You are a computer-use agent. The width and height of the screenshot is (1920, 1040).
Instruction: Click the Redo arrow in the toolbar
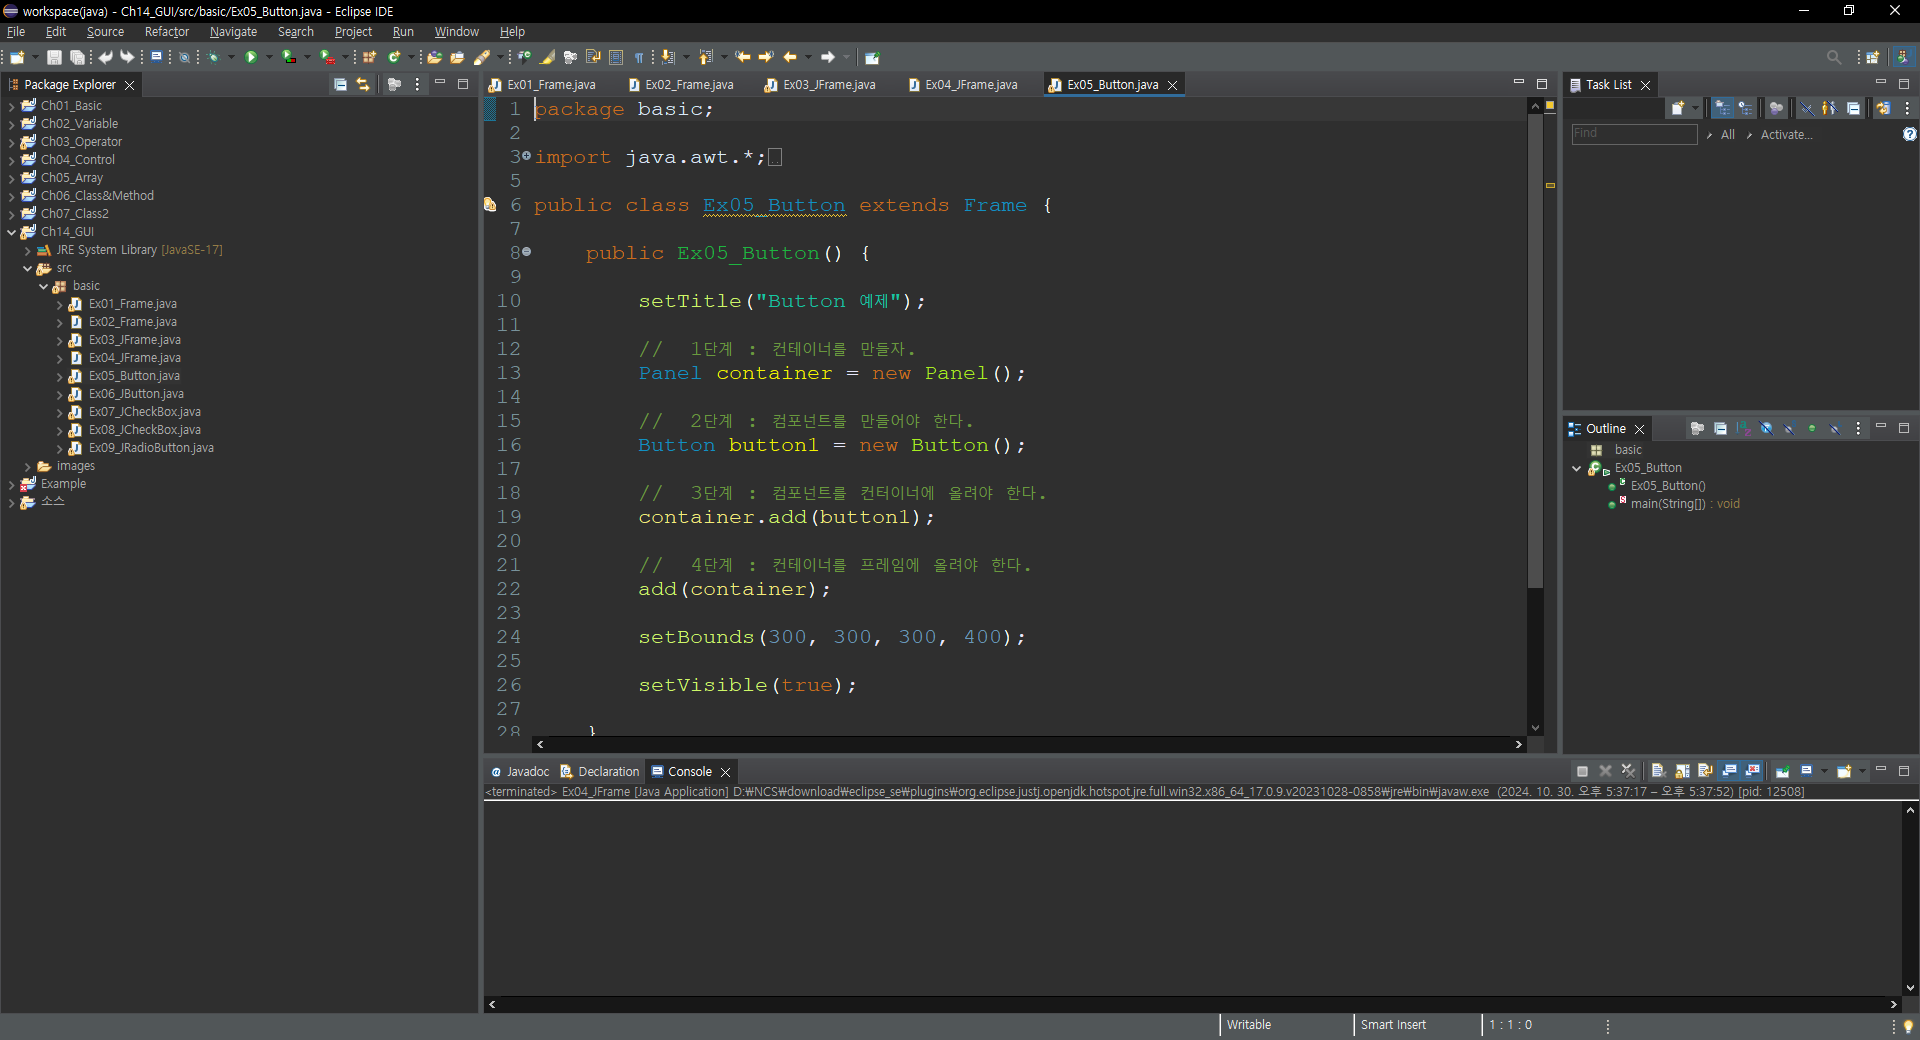pyautogui.click(x=127, y=58)
